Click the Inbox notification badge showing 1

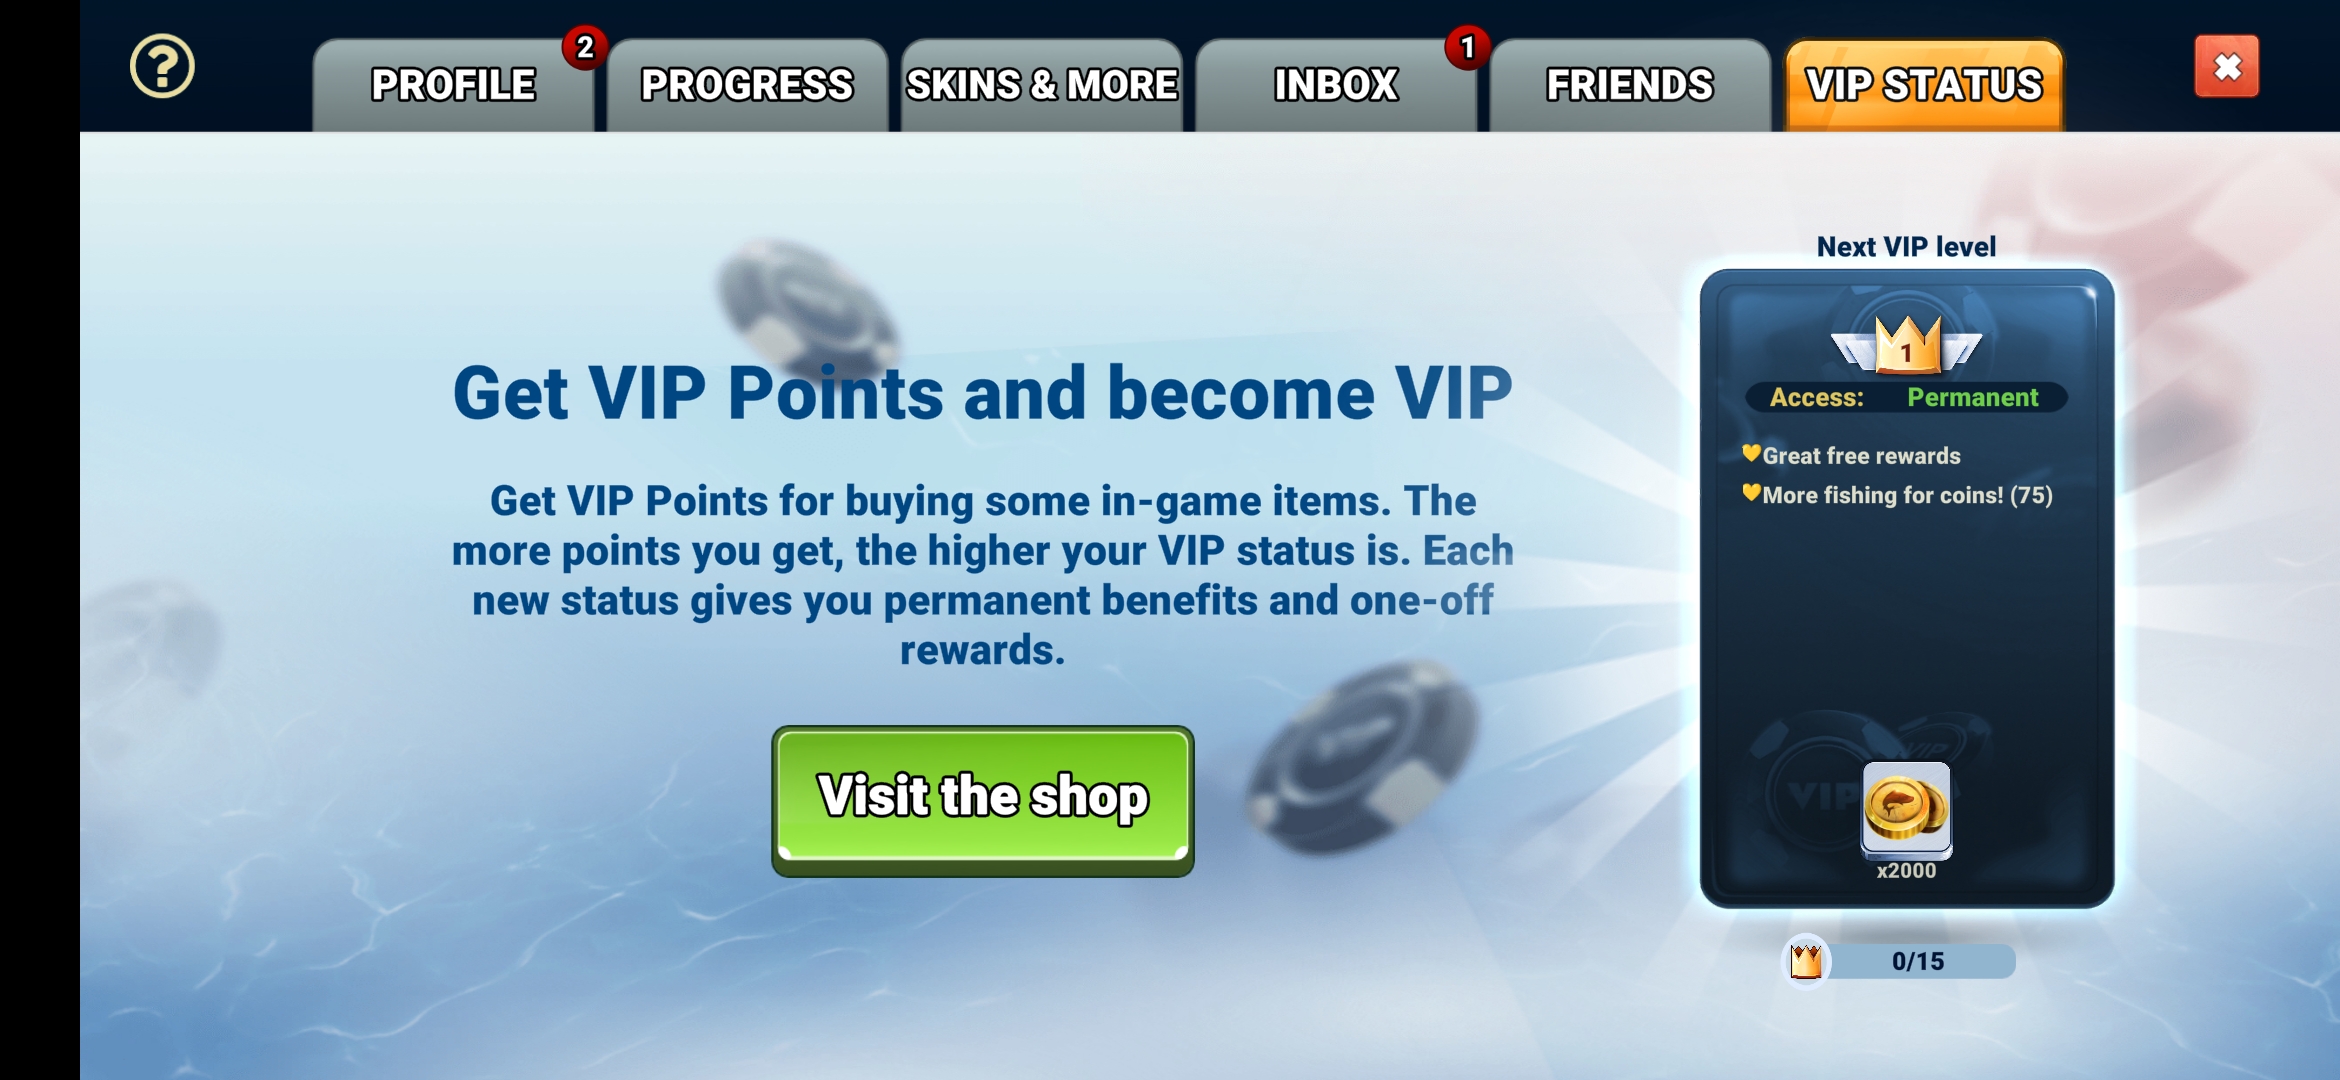pyautogui.click(x=1467, y=47)
